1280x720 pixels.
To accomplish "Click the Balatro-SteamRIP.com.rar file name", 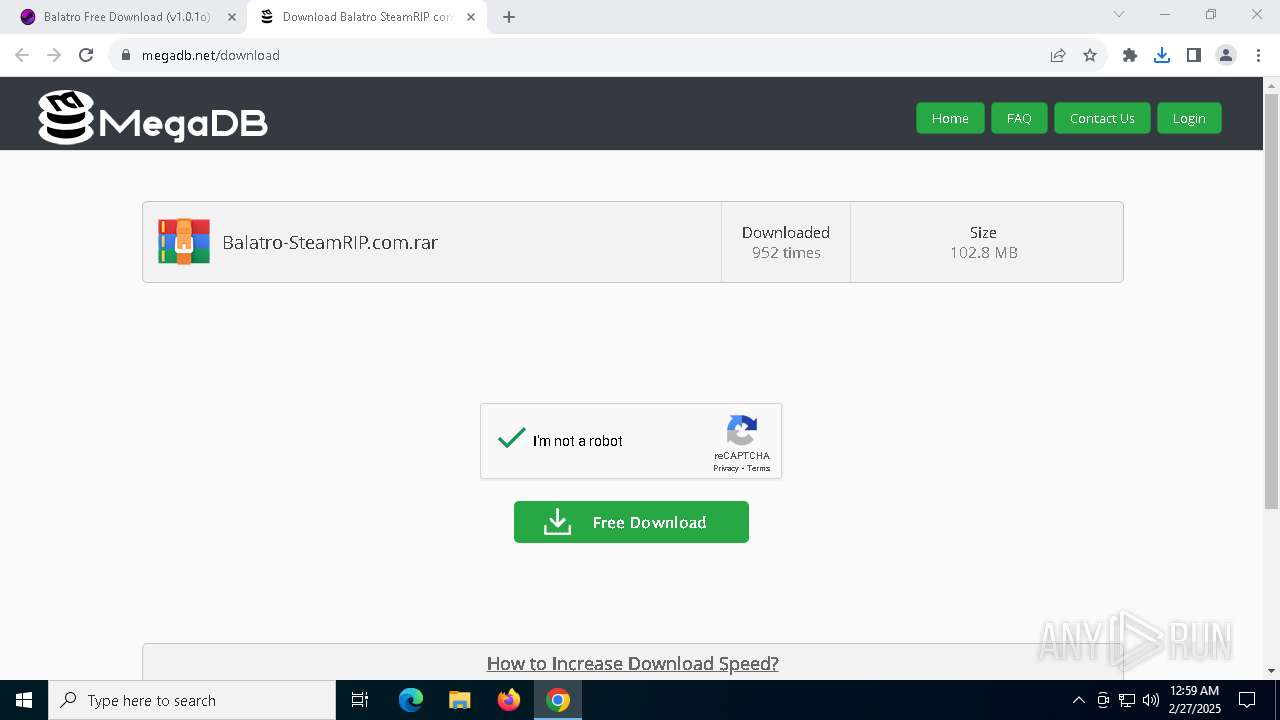I will coord(330,242).
